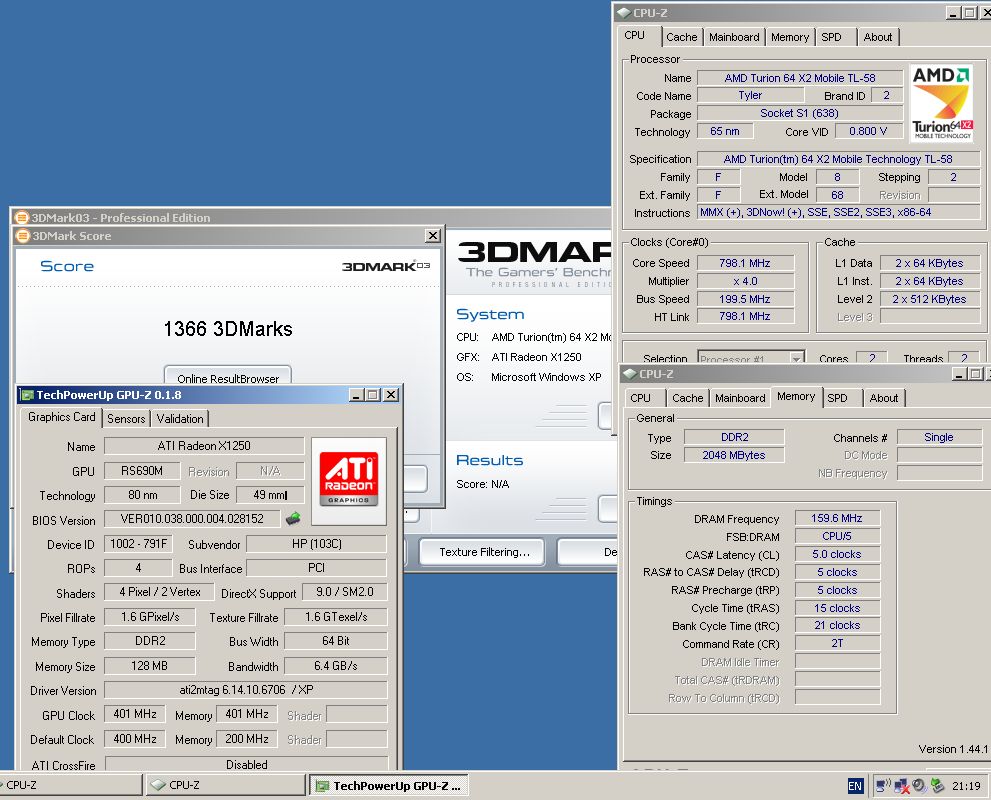The width and height of the screenshot is (991, 800).
Task: Click the 3DMark03 logo in Score window
Action: [x=386, y=266]
